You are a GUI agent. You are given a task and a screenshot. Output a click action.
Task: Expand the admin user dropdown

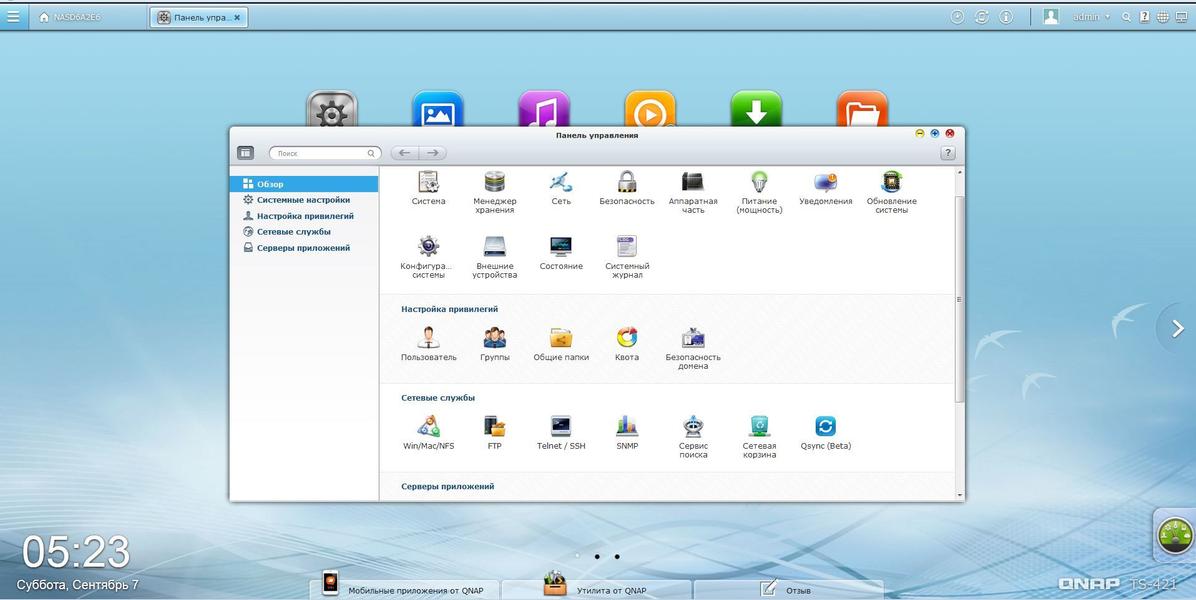[x=1091, y=17]
